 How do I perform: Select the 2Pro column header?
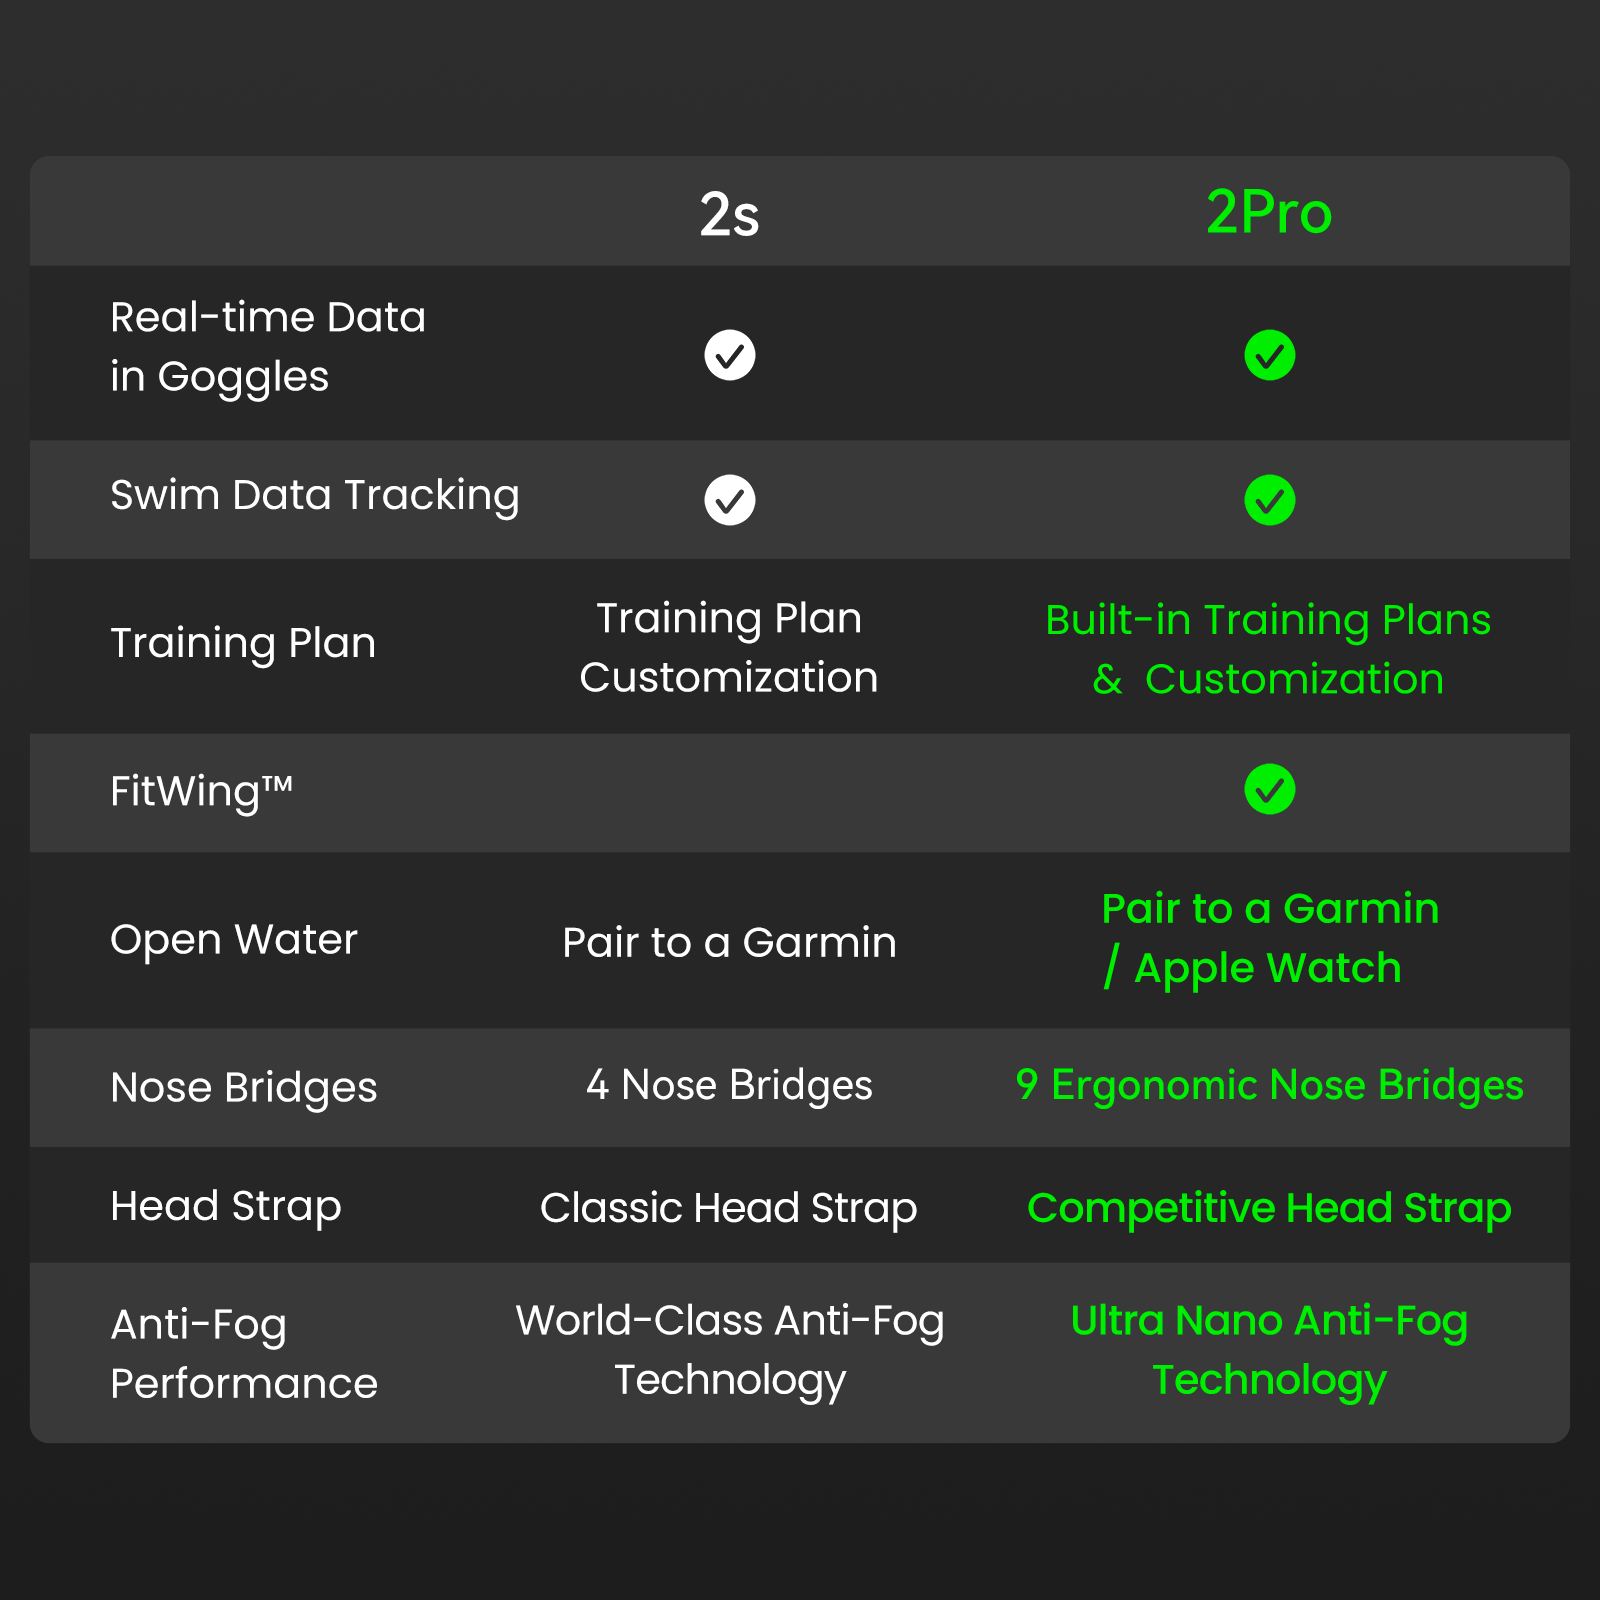(1269, 212)
